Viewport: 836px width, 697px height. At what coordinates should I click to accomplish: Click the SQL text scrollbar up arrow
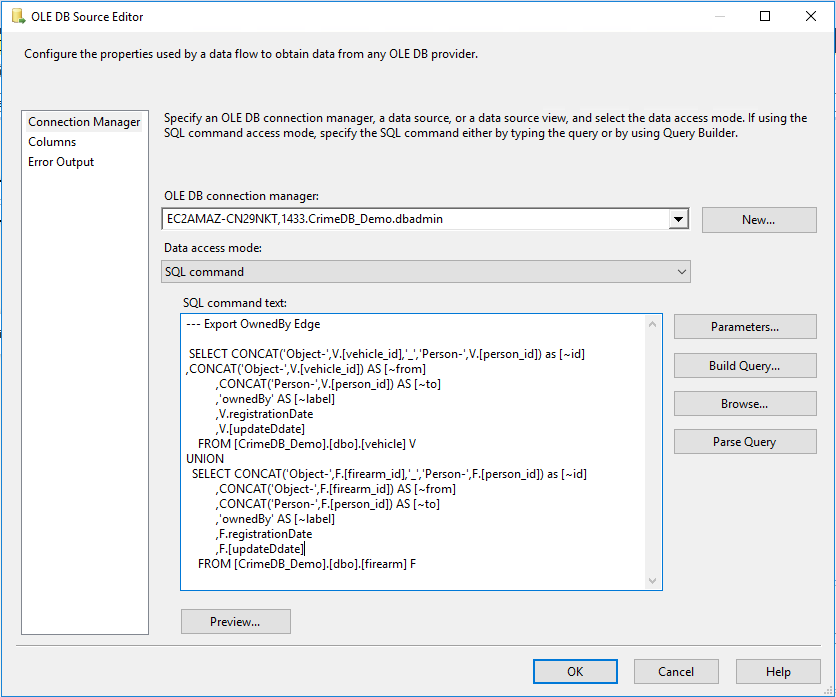point(653,324)
